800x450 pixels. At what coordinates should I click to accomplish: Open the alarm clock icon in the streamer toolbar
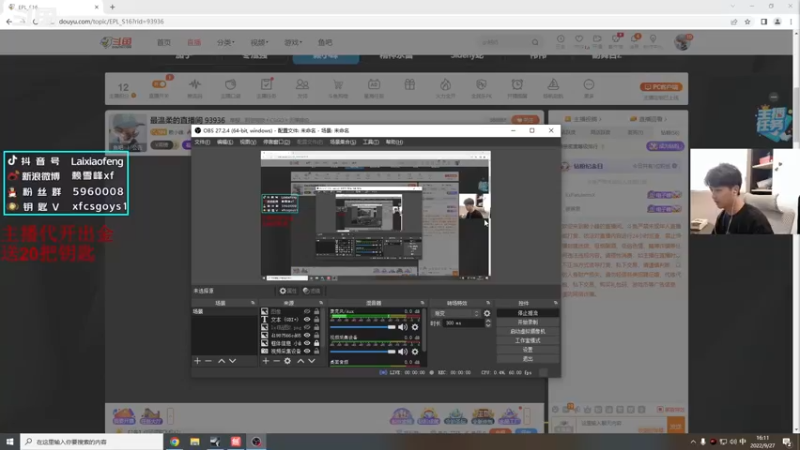(517, 85)
